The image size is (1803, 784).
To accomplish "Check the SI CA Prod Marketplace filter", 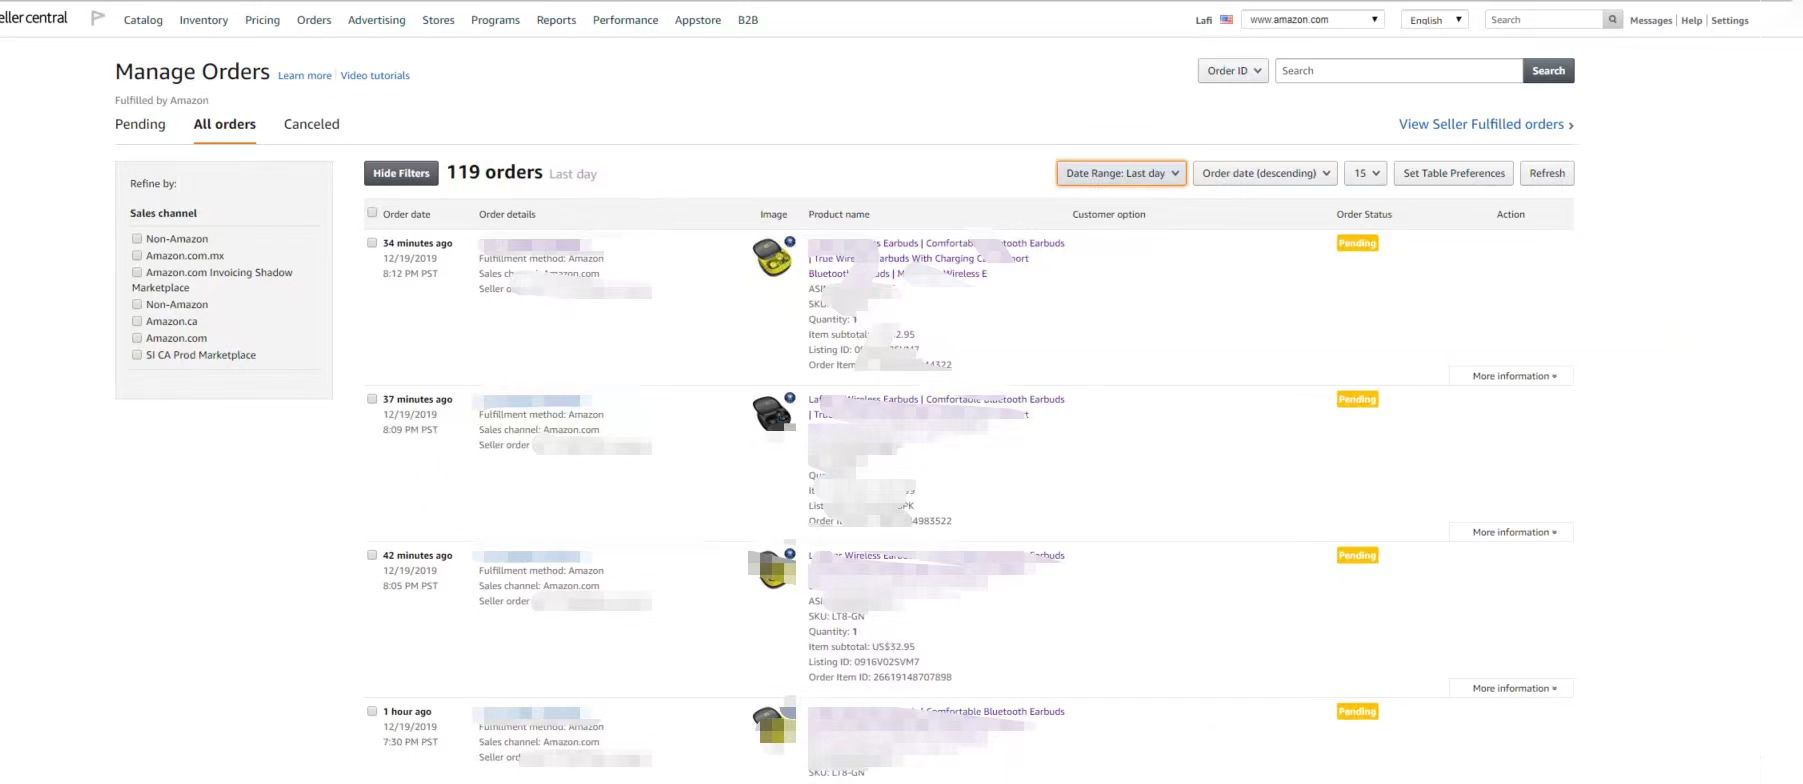I will [x=137, y=355].
